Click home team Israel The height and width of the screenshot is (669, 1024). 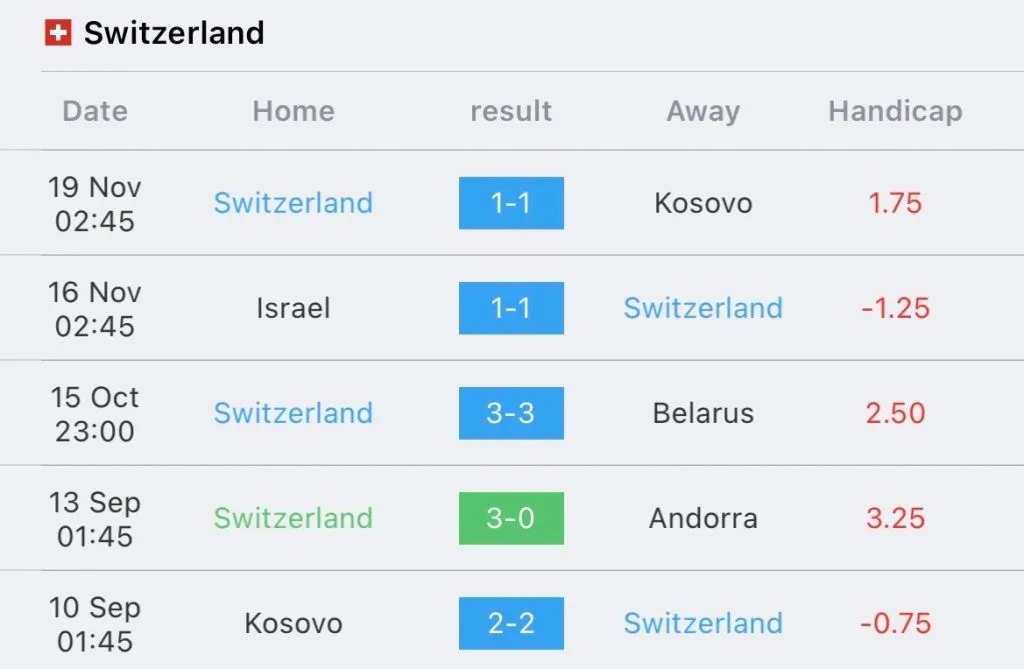293,308
